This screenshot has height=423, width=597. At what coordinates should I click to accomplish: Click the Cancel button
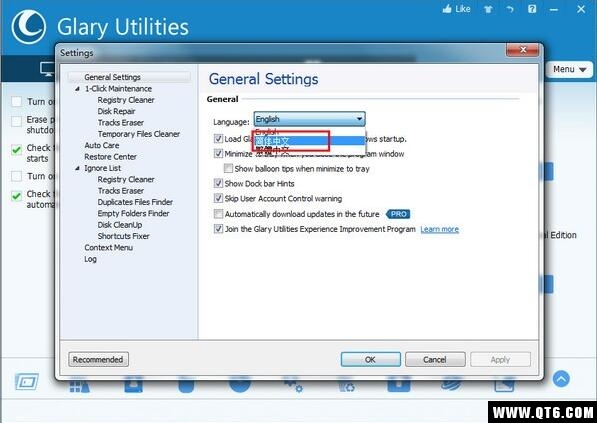pos(435,359)
